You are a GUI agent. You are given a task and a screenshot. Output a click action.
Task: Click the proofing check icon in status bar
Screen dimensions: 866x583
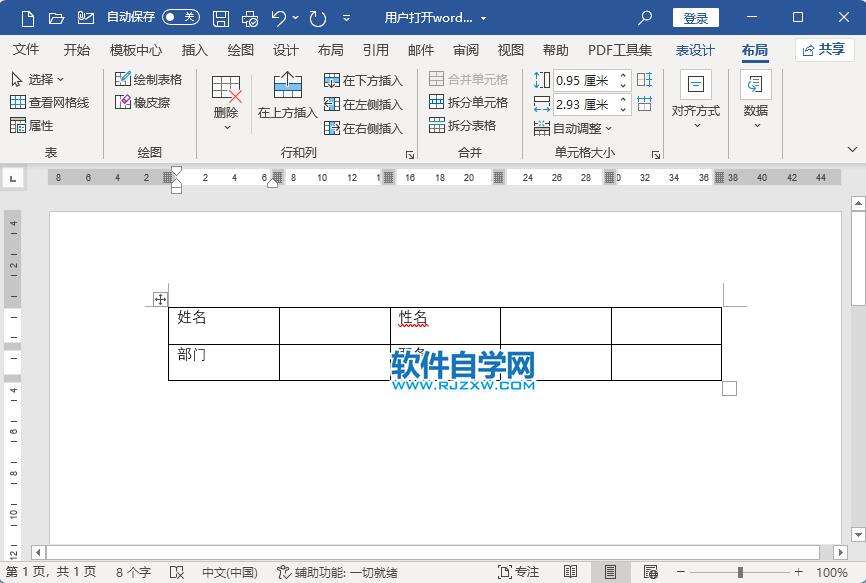pyautogui.click(x=177, y=572)
